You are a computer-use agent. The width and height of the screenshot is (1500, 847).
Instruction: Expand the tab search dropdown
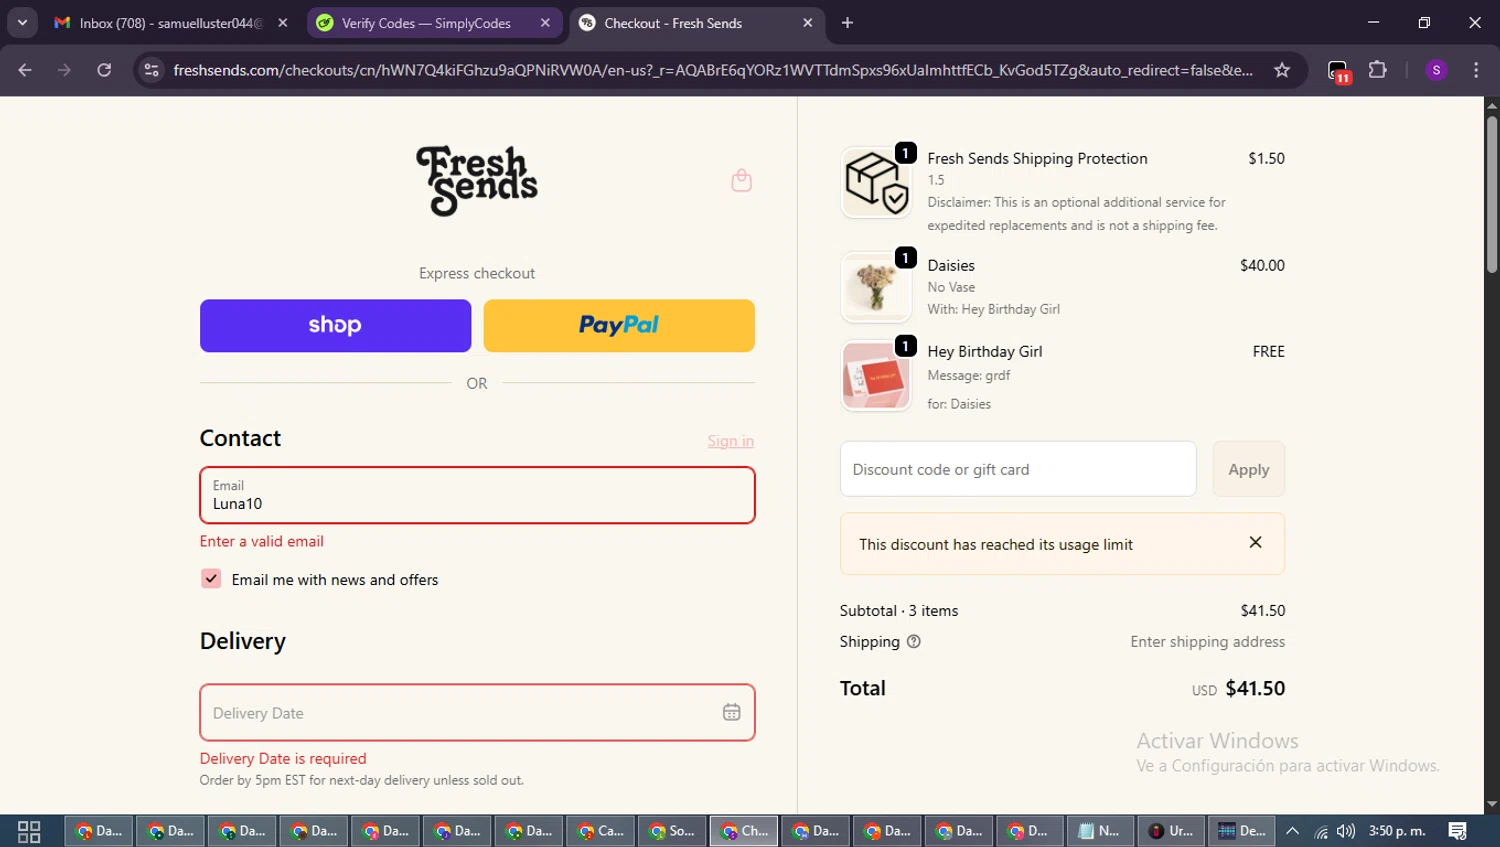[22, 23]
